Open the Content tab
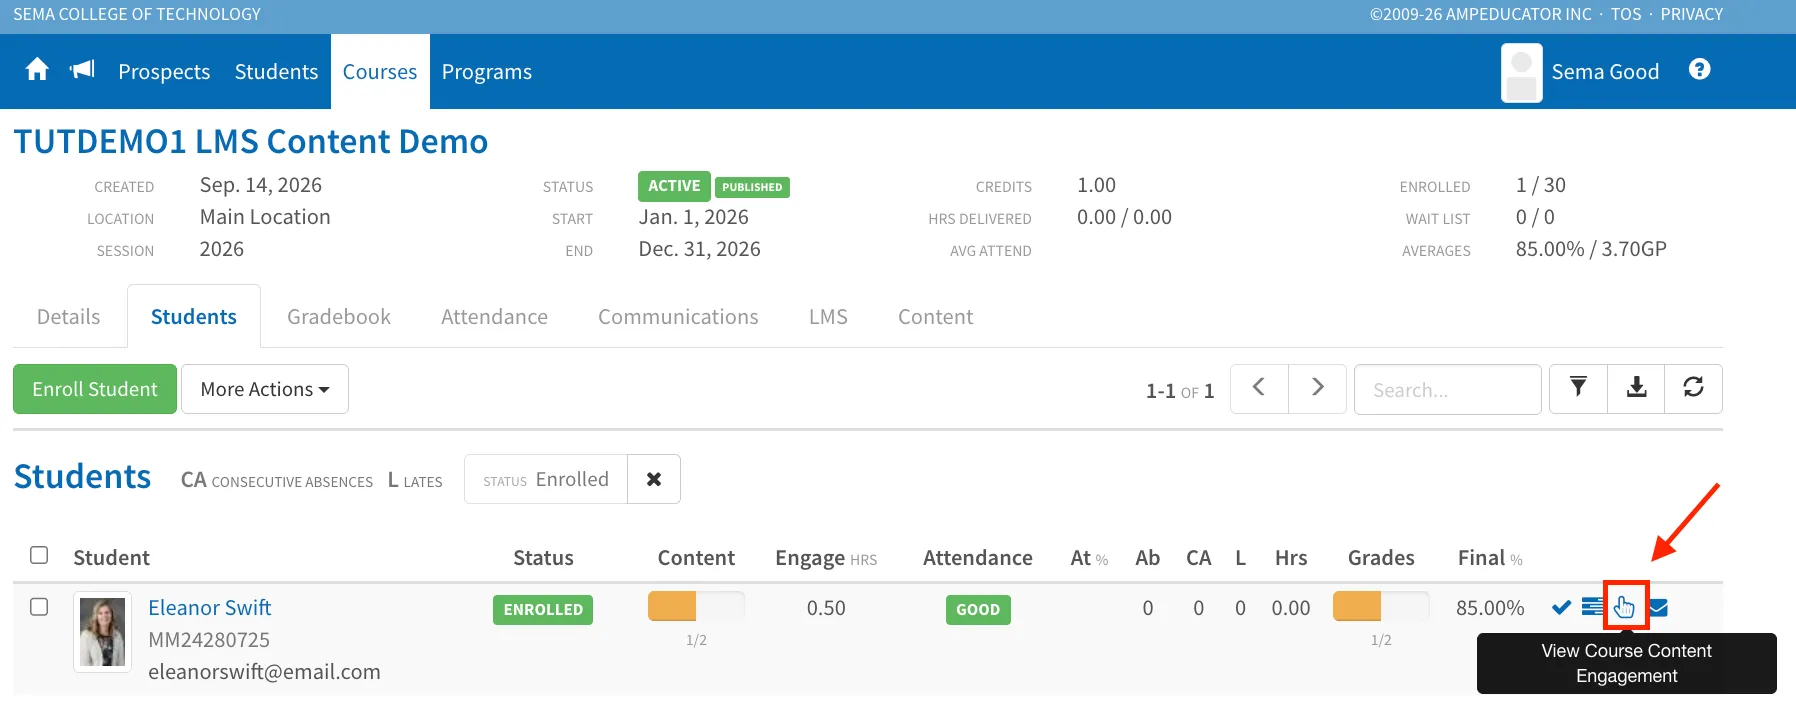Image resolution: width=1796 pixels, height=722 pixels. pyautogui.click(x=935, y=317)
